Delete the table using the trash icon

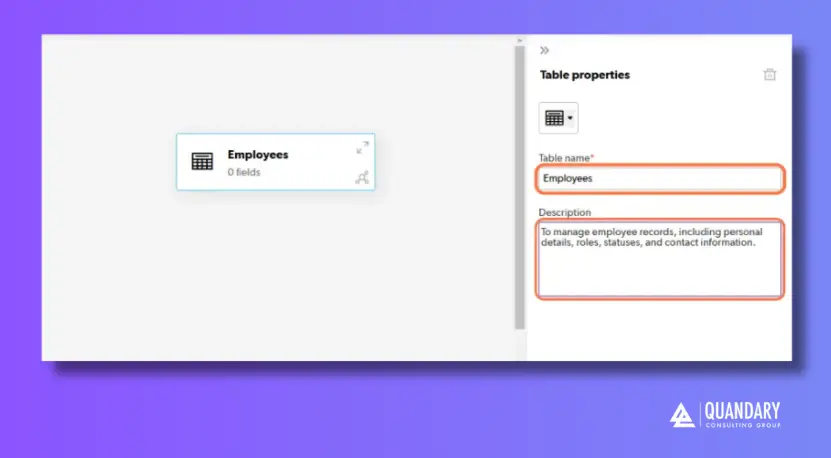pyautogui.click(x=770, y=75)
